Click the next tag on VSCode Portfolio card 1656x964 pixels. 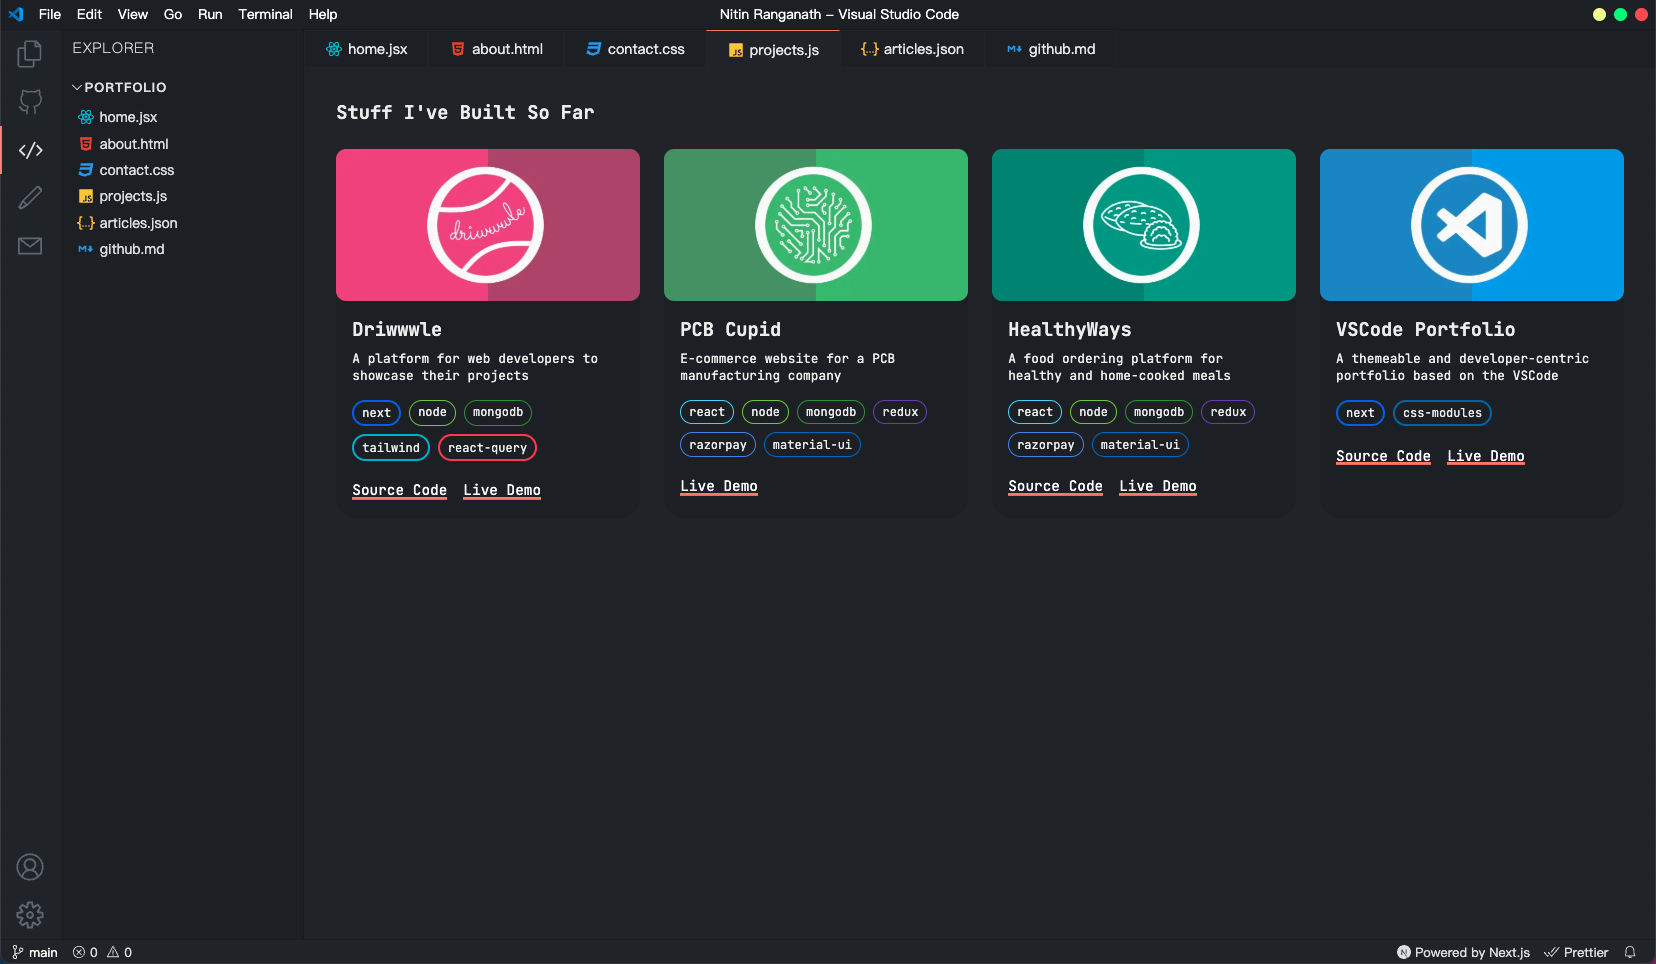click(x=1360, y=413)
